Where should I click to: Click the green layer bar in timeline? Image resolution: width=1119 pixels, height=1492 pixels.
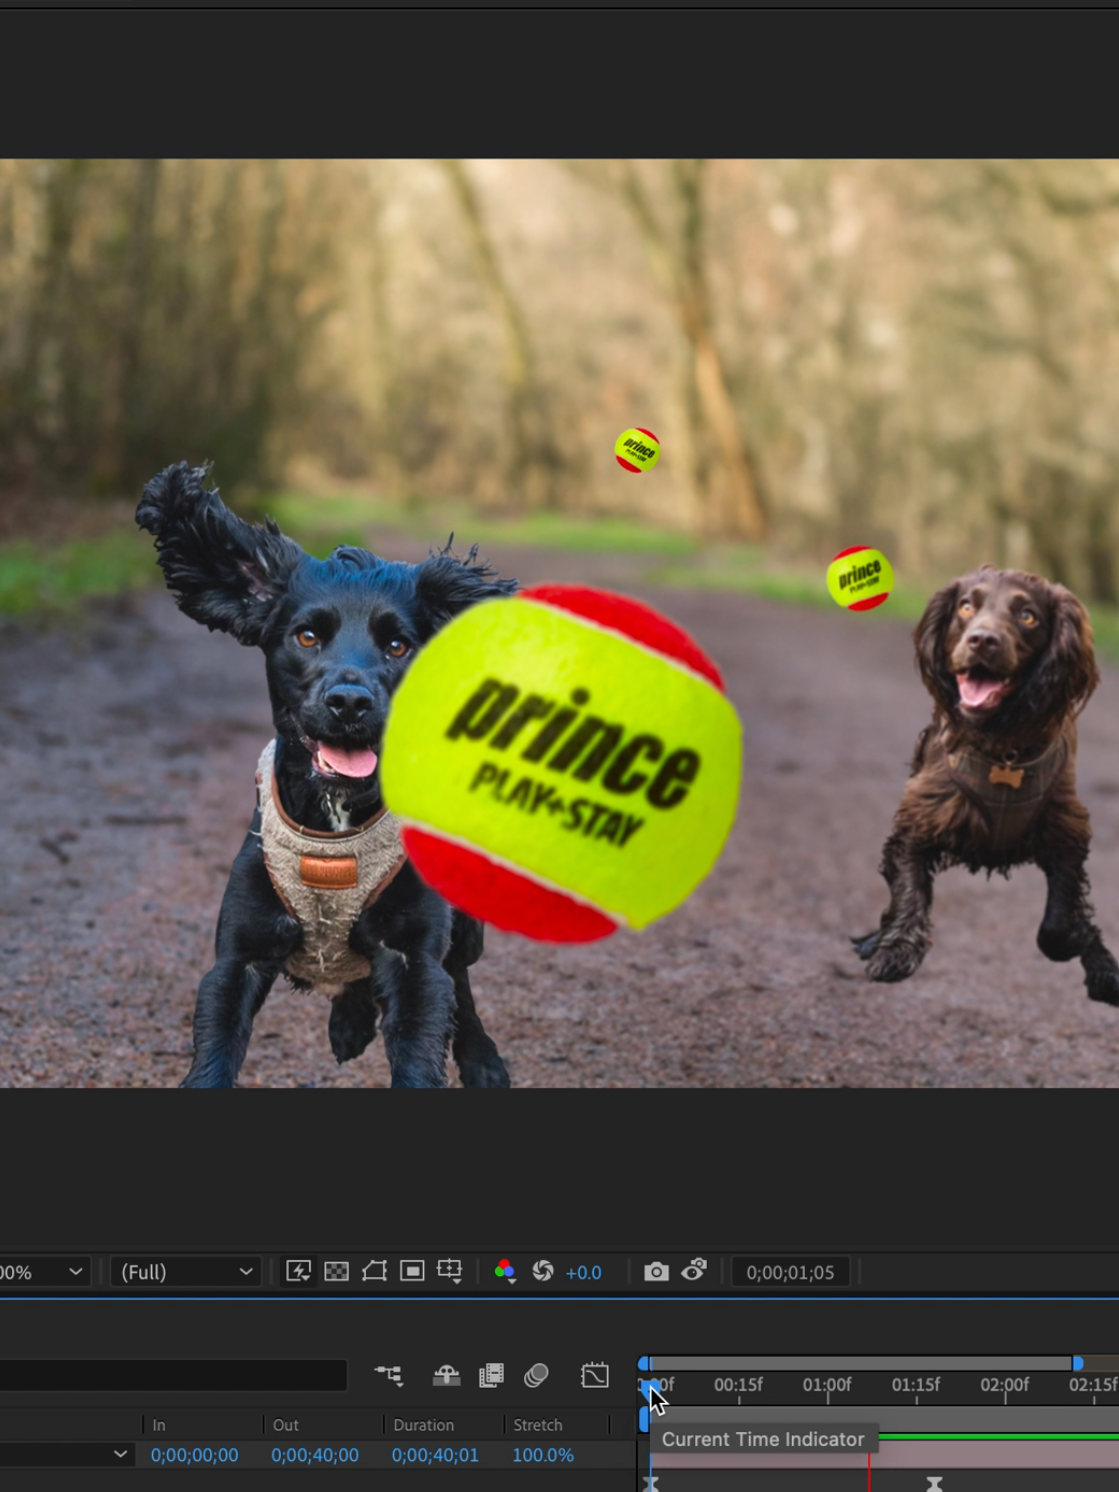(998, 1437)
